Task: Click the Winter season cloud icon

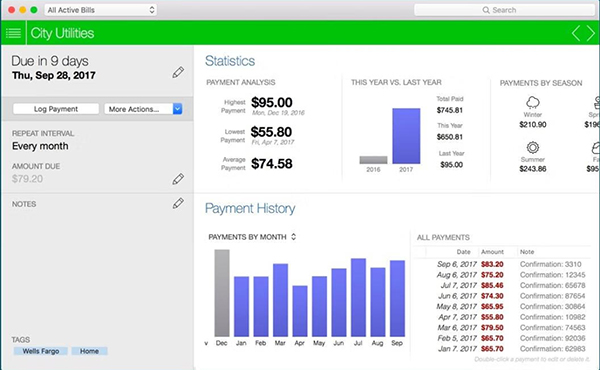Action: pyautogui.click(x=533, y=103)
